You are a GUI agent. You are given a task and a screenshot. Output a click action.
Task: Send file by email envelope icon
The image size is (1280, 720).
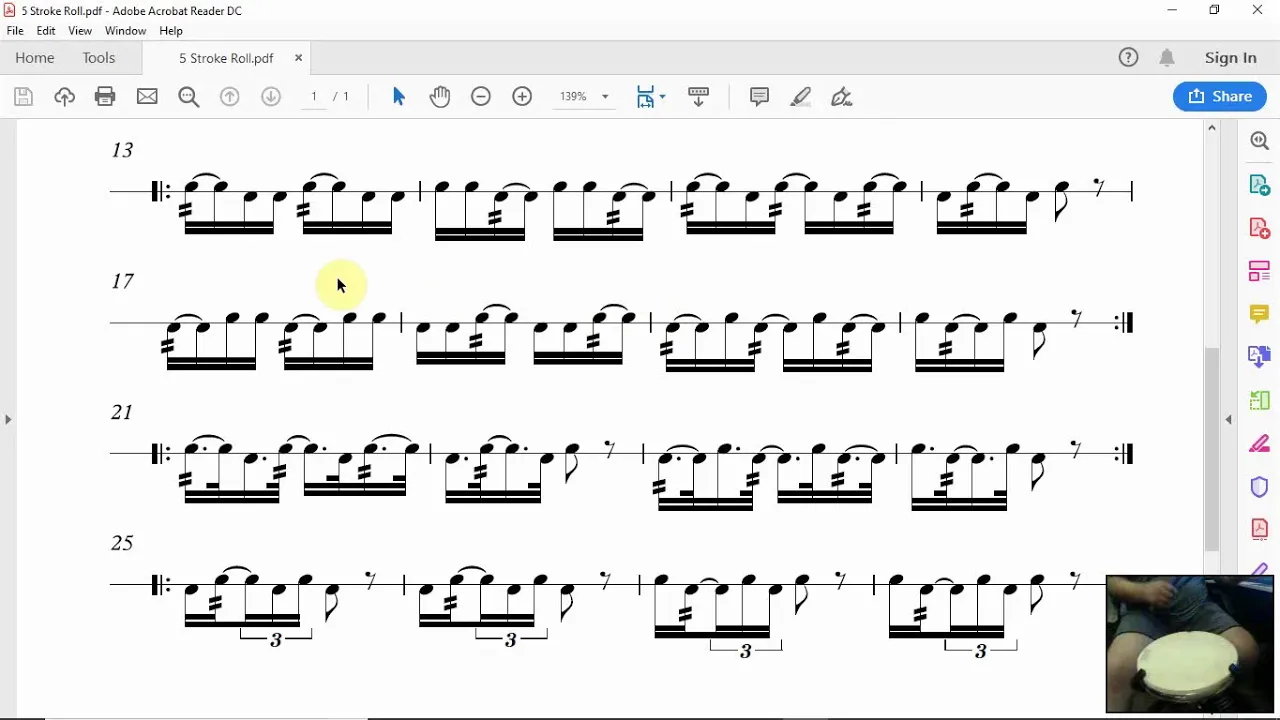click(x=147, y=97)
